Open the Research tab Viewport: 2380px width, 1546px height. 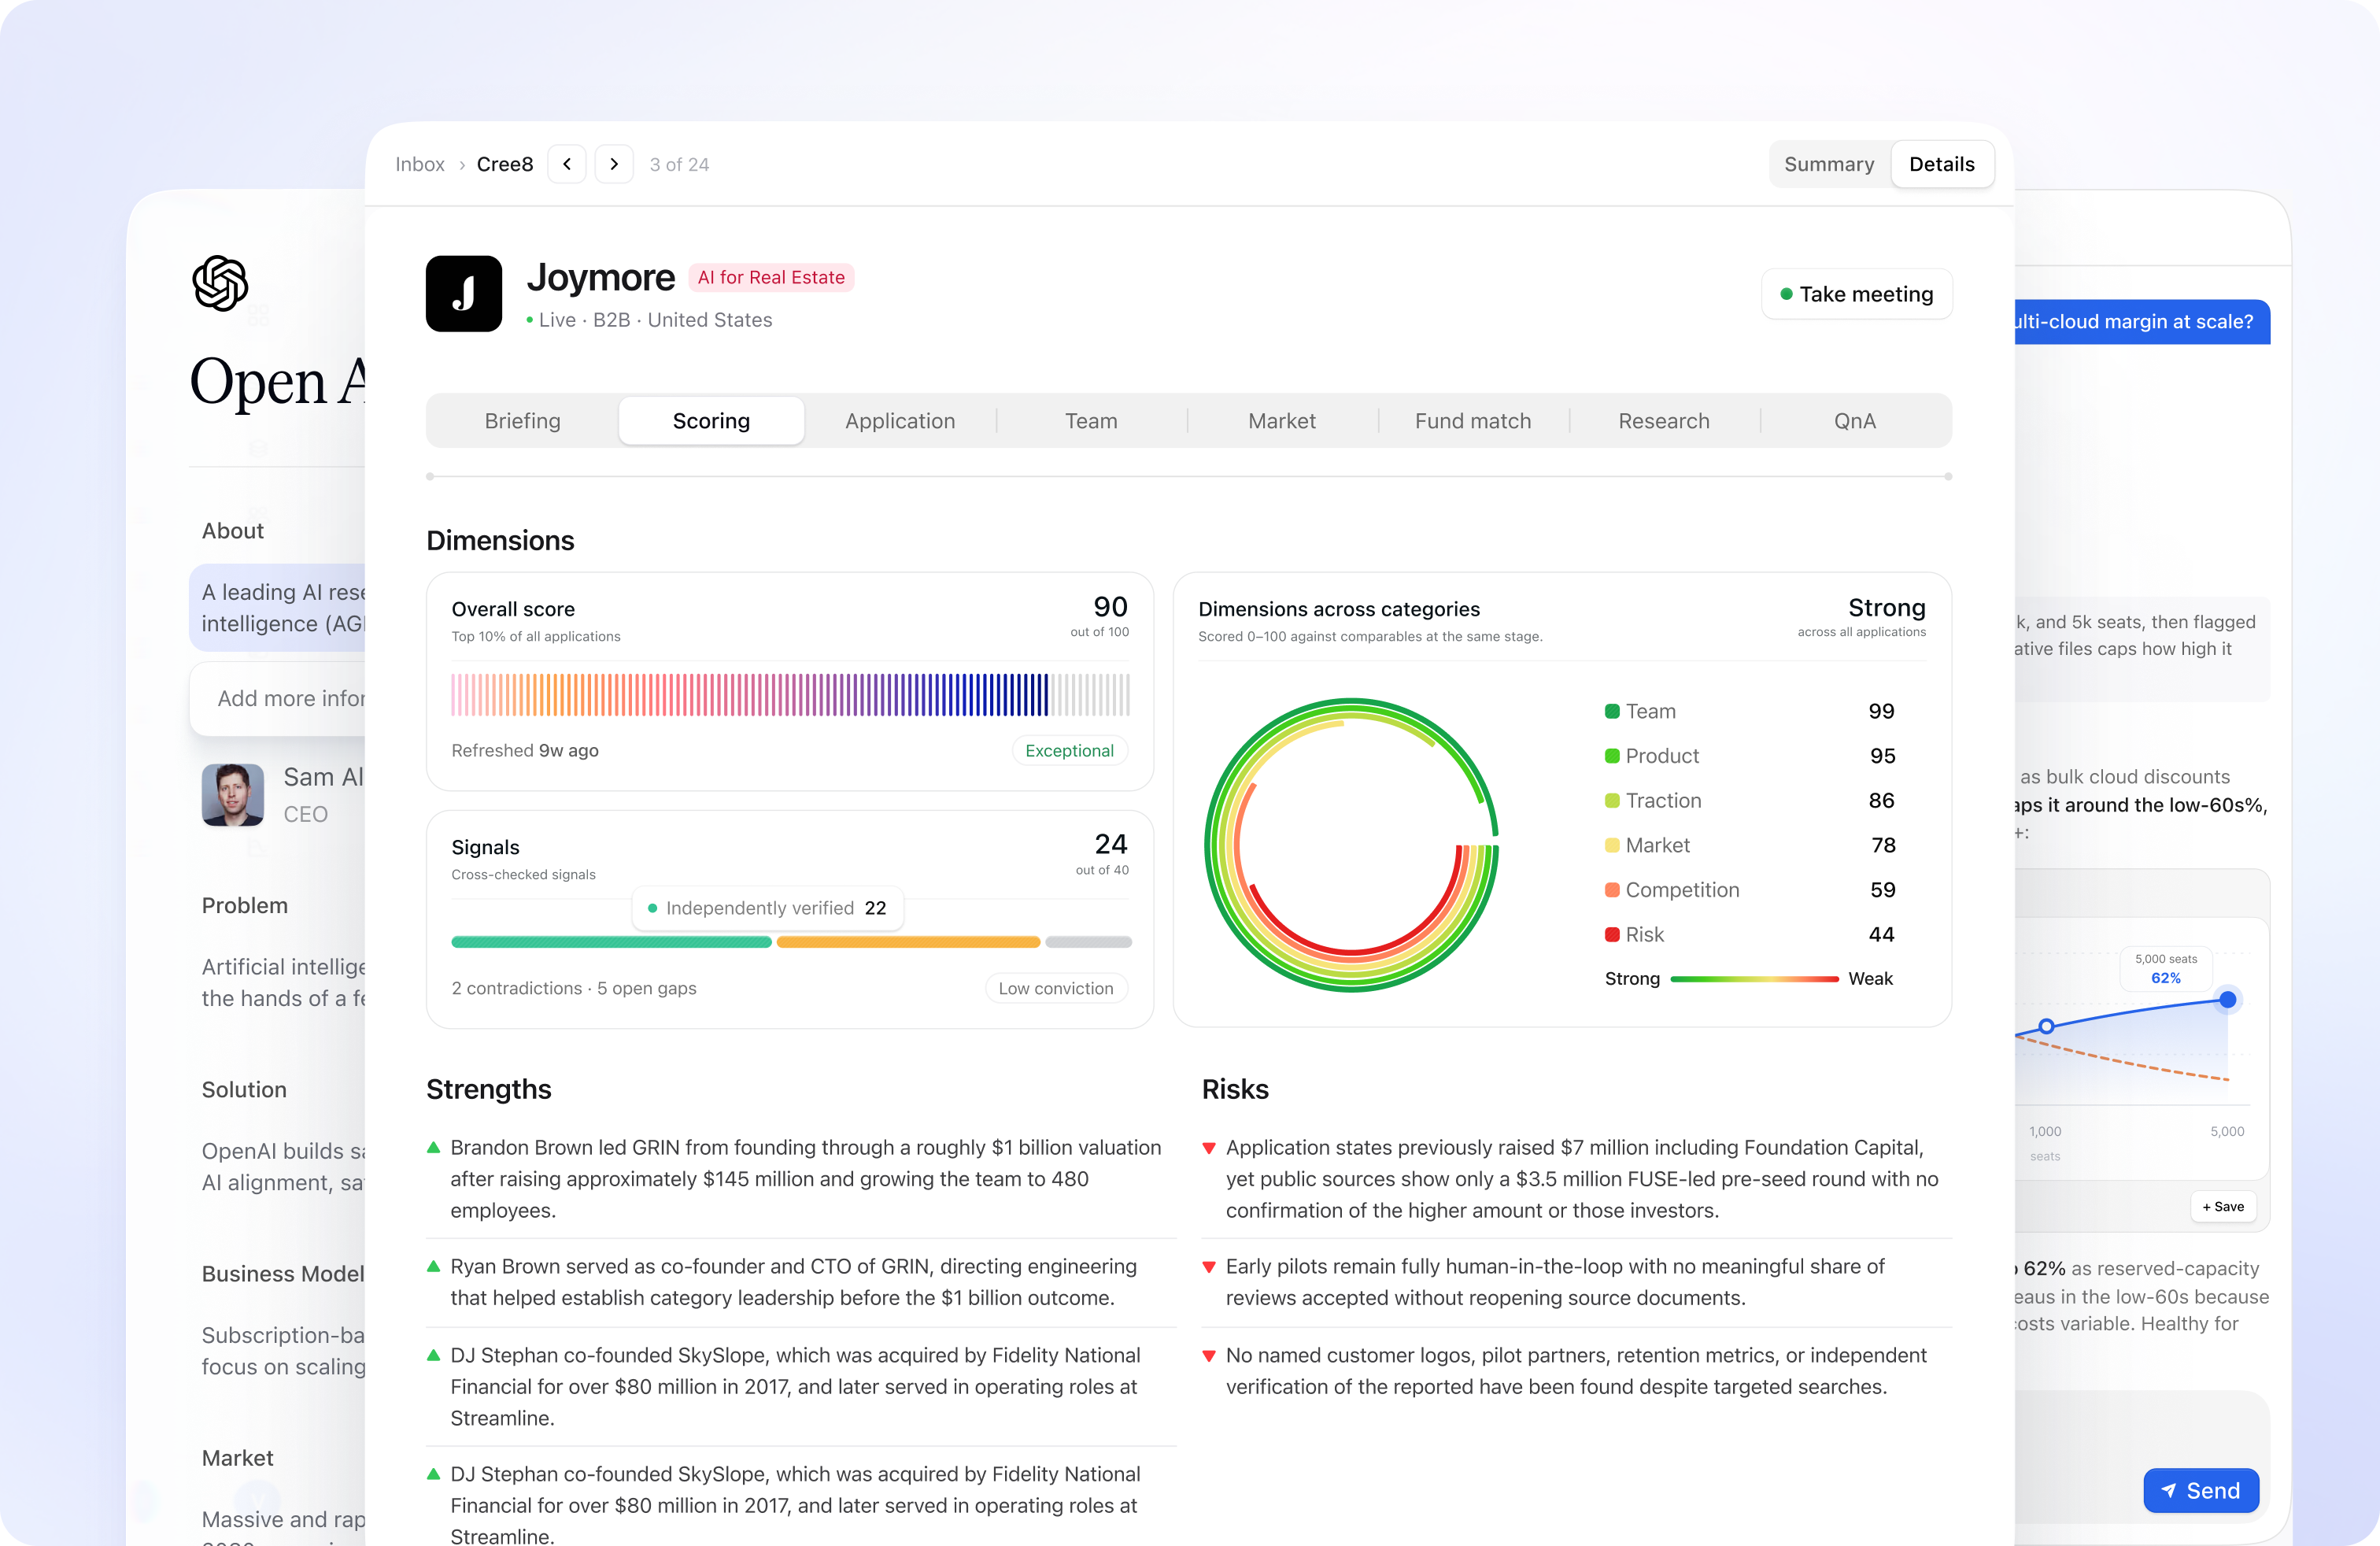click(x=1664, y=421)
